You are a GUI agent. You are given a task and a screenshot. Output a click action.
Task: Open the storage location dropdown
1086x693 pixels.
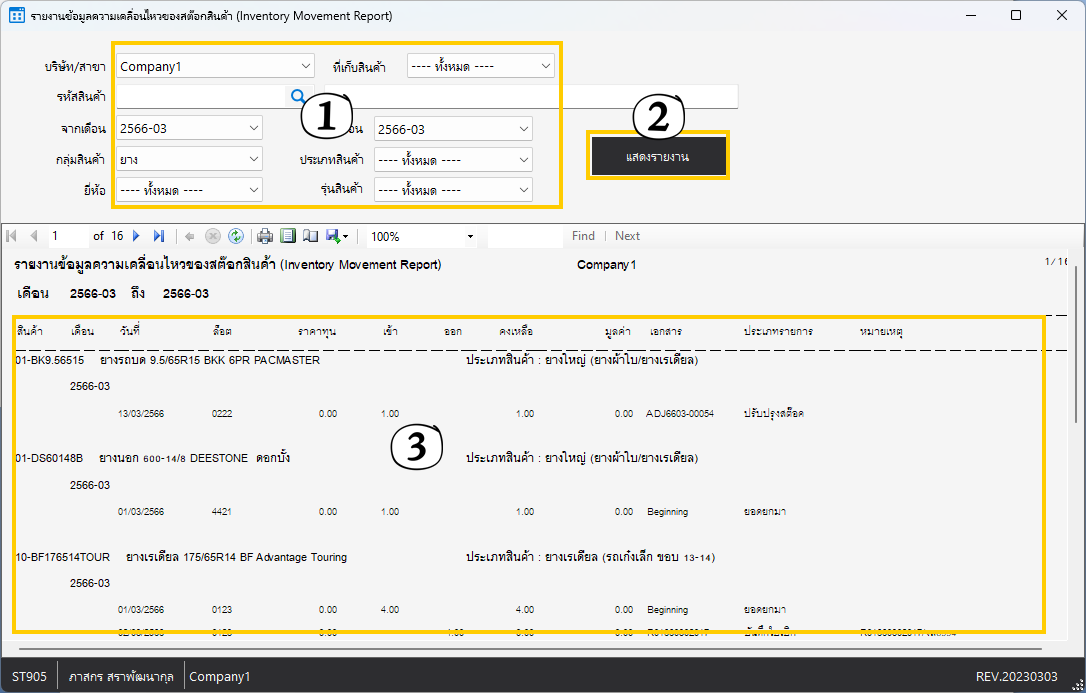click(545, 66)
